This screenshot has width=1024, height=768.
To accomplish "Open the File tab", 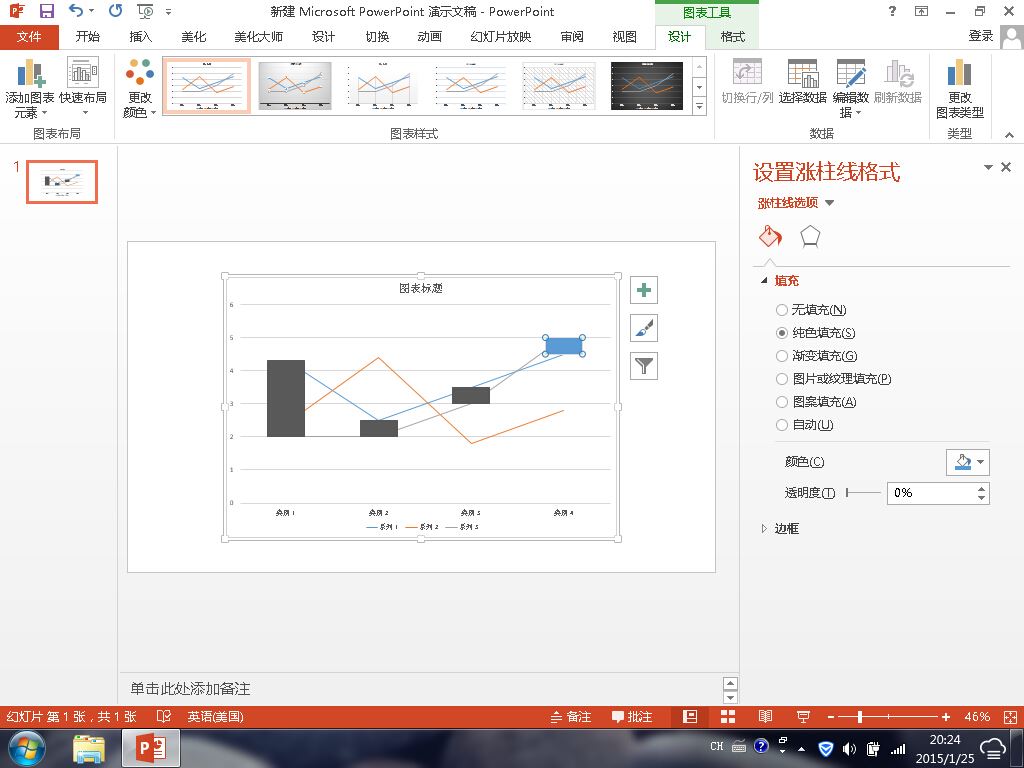I will (29, 37).
